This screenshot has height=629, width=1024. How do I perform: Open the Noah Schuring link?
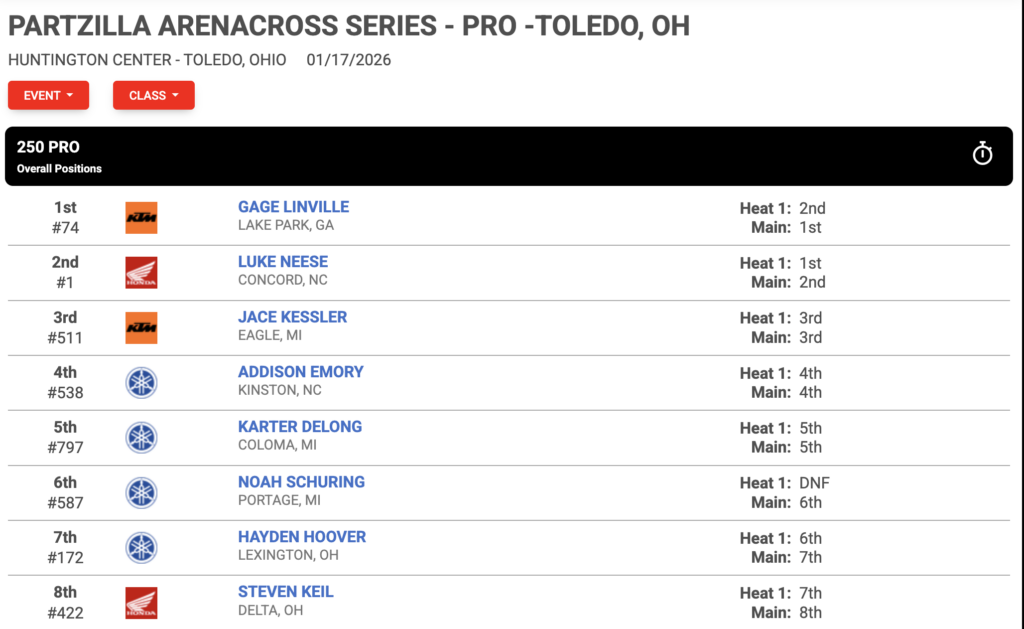[301, 482]
